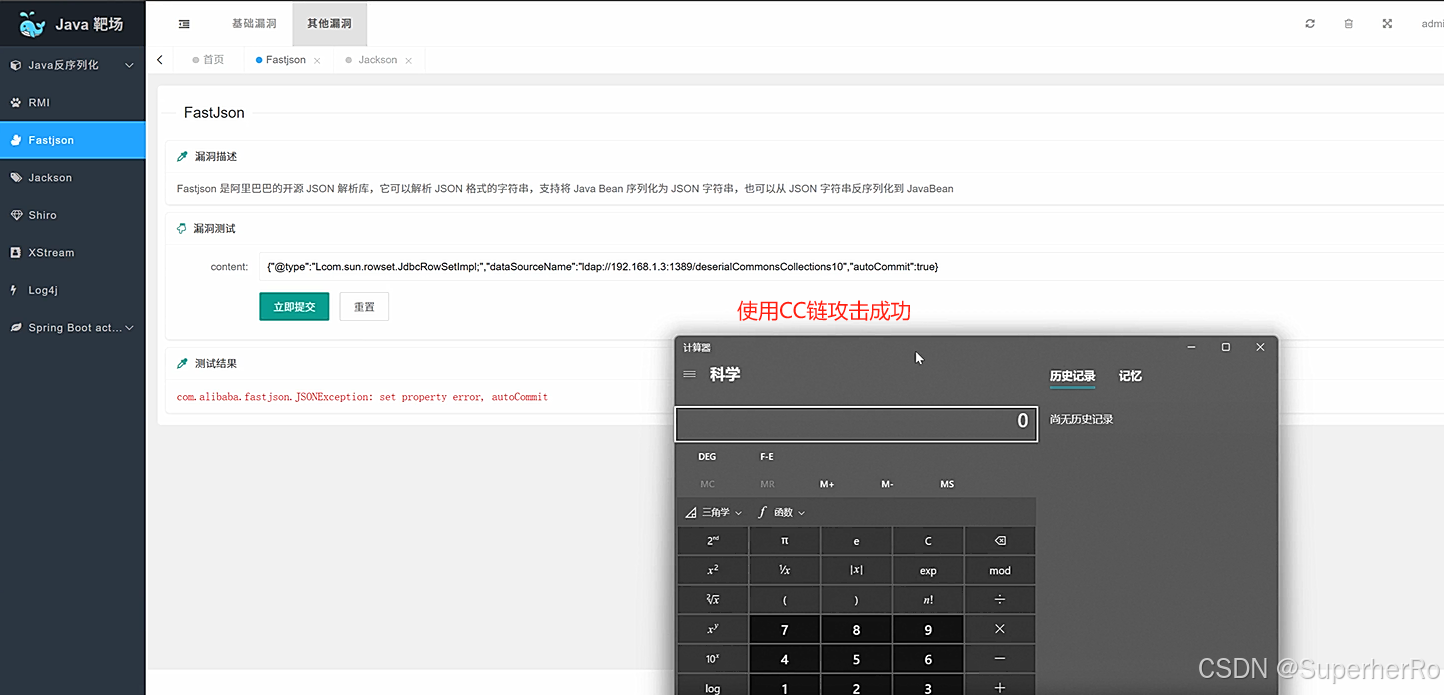Click the calculator 1/x key
This screenshot has height=695, width=1444.
point(784,570)
